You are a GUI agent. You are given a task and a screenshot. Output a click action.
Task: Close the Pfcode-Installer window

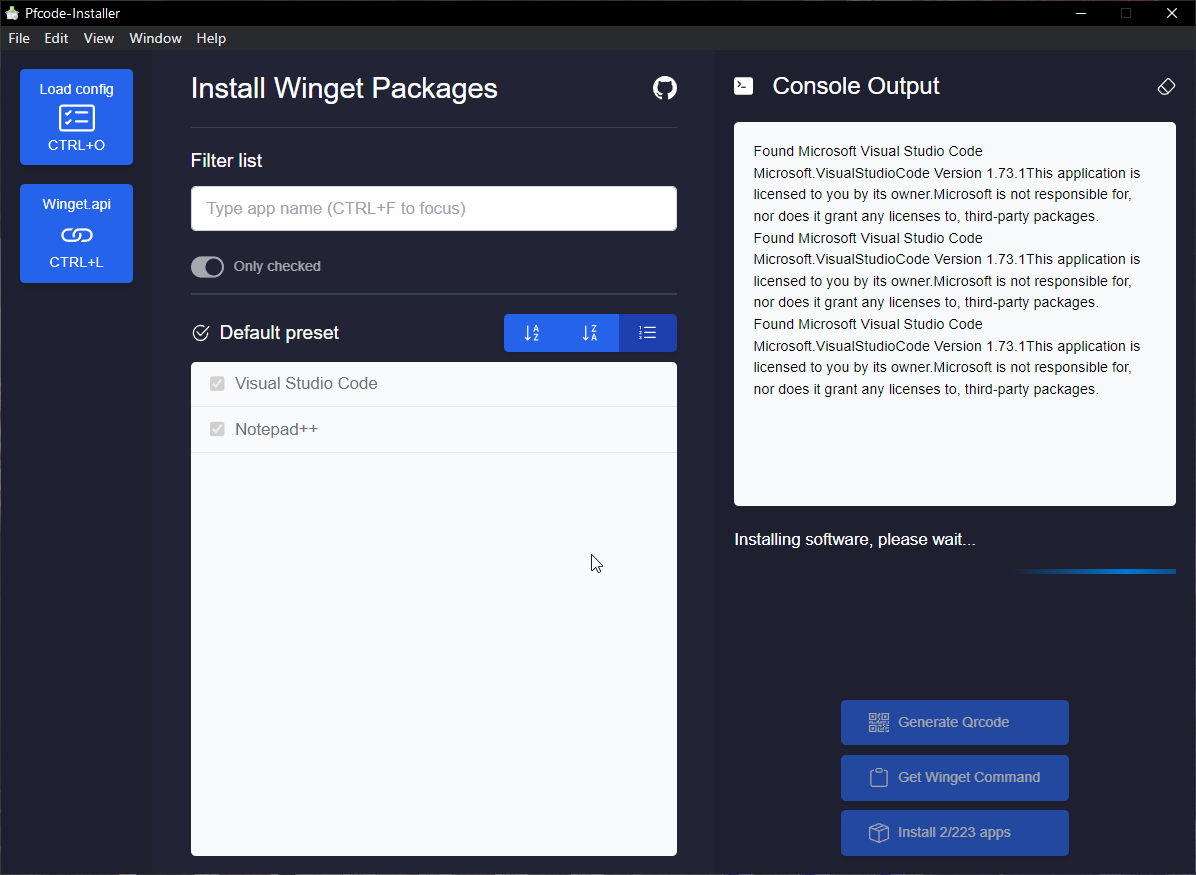coord(1172,13)
